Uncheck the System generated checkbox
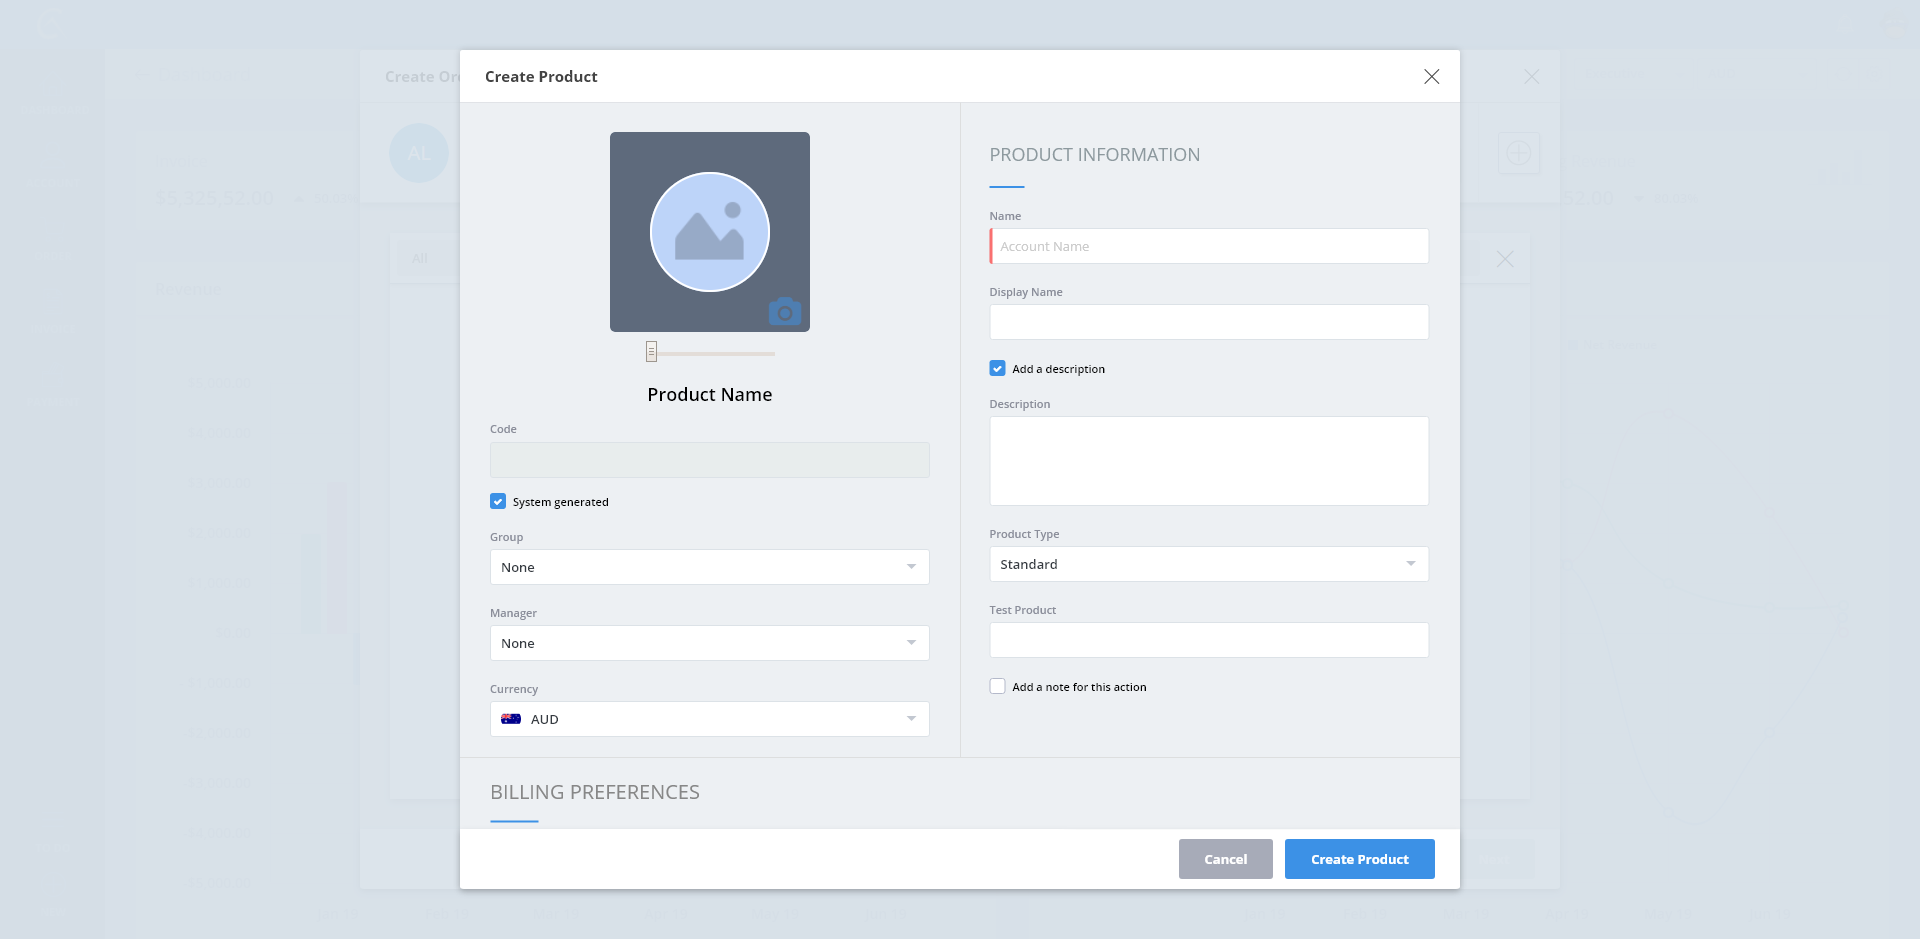Screen dimensions: 1920x939 coord(498,501)
